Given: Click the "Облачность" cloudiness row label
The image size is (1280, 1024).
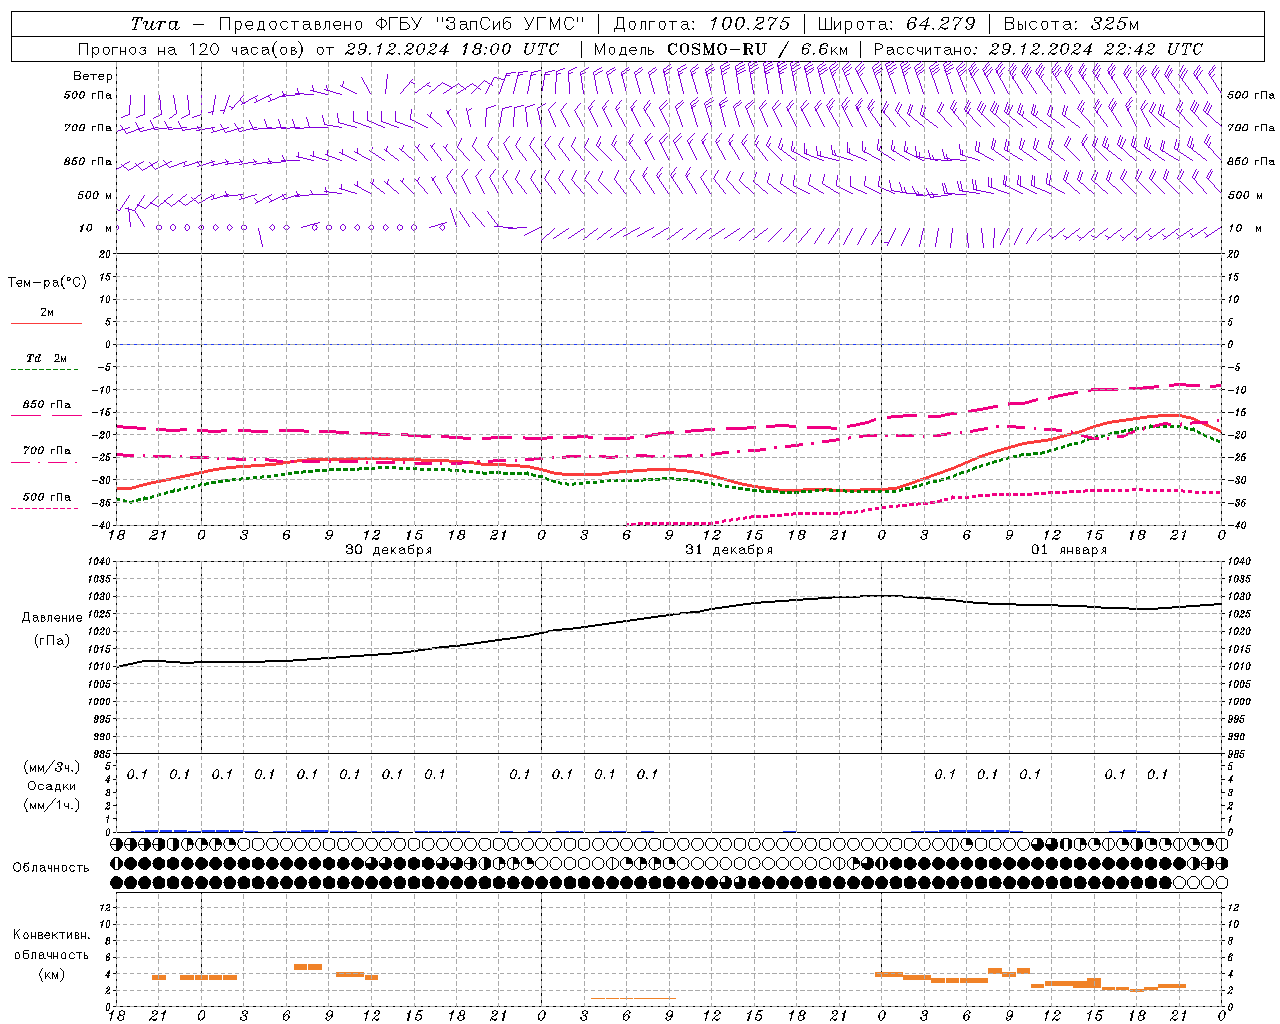Looking at the screenshot, I should coord(51,868).
